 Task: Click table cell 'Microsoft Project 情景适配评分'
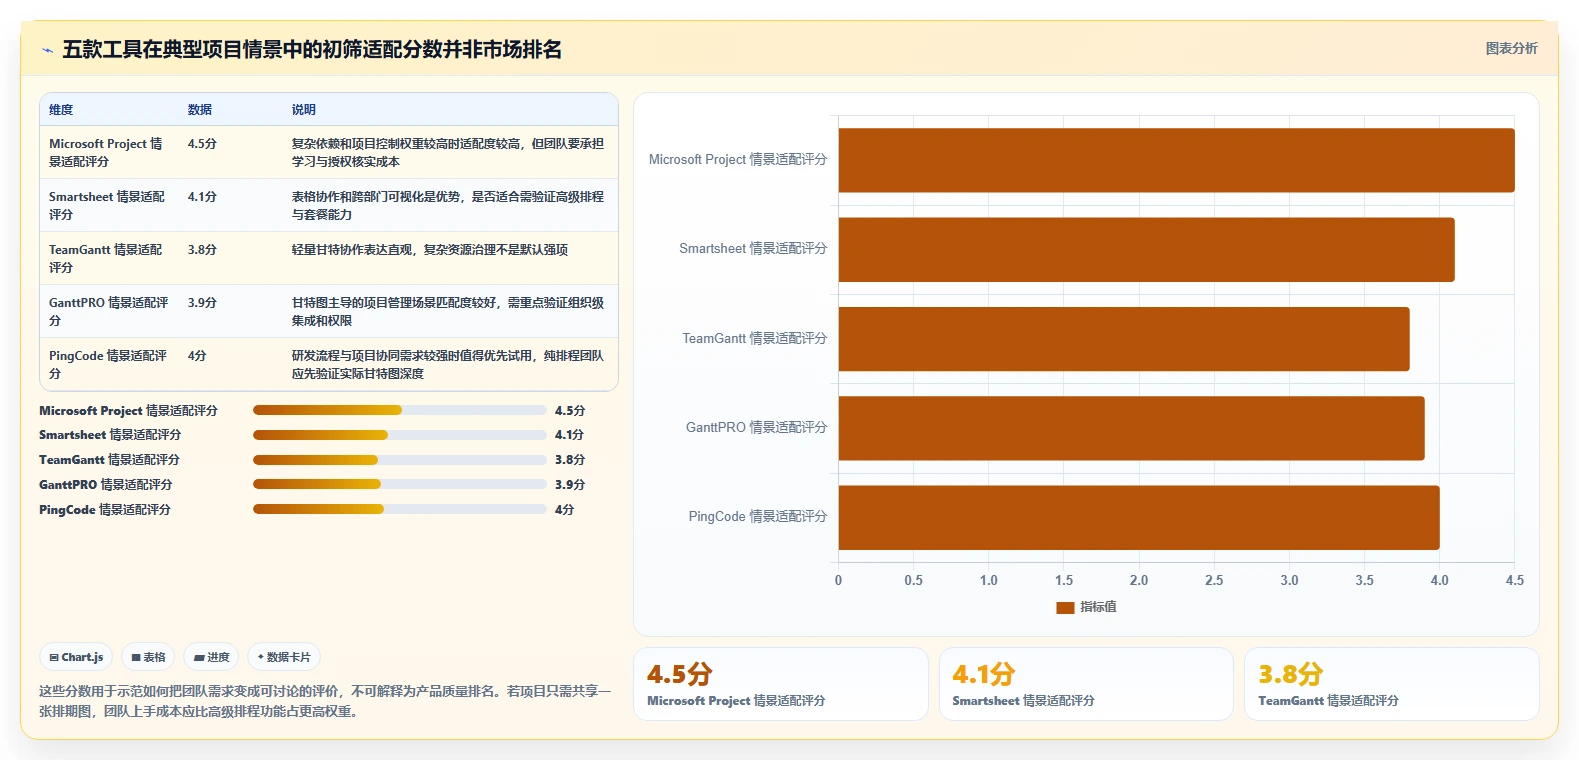click(x=108, y=152)
